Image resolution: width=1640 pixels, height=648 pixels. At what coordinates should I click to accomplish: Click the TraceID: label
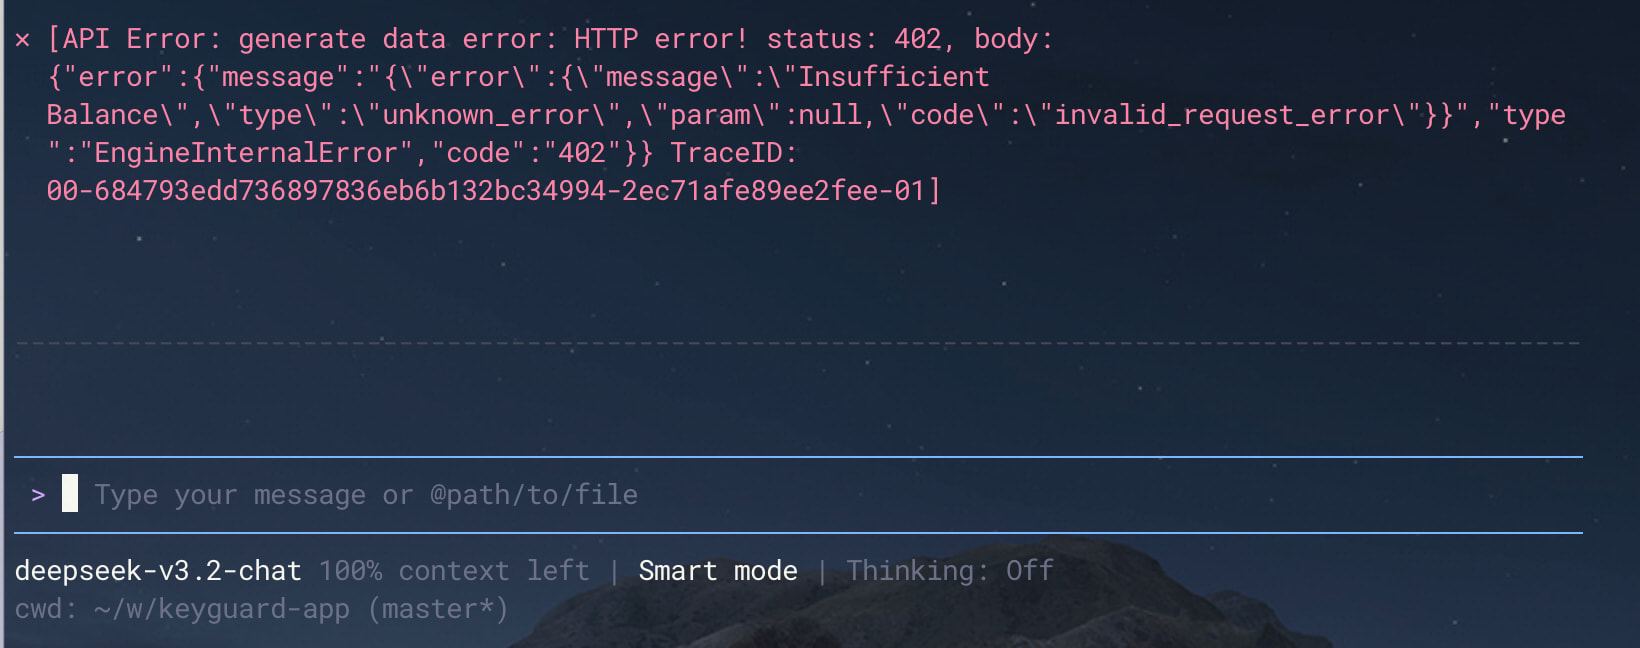733,153
